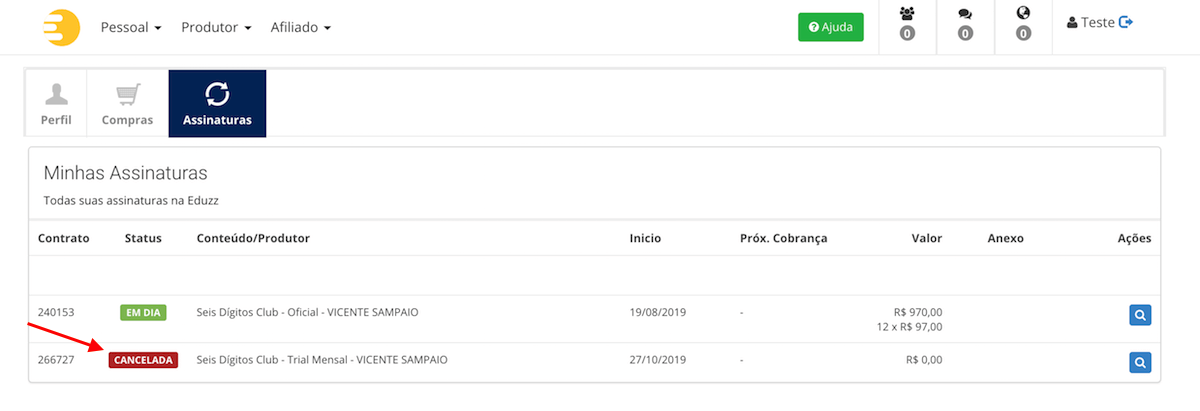
Task: Expand the Afiliado dropdown menu
Action: [x=300, y=27]
